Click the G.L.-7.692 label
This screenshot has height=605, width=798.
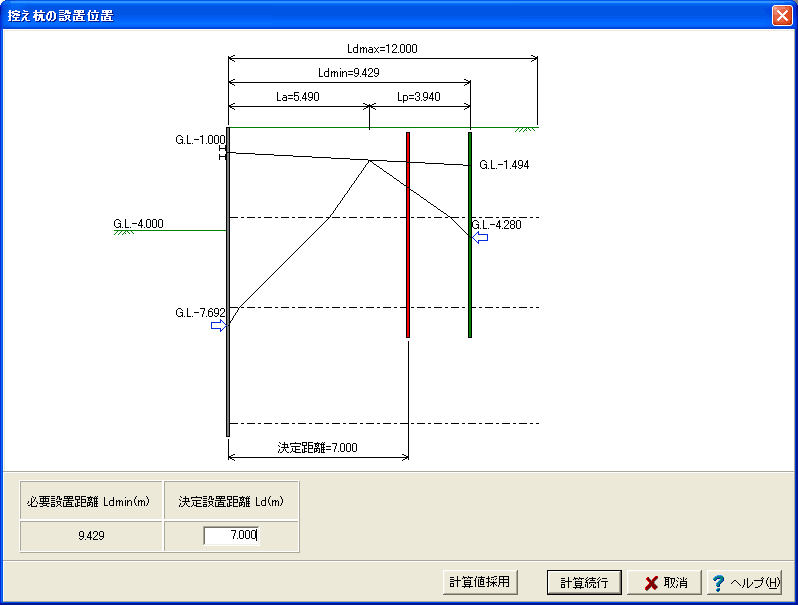(x=200, y=313)
